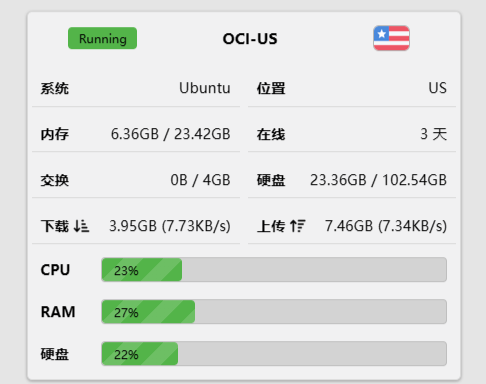Click the 系统 row label
The height and width of the screenshot is (384, 486).
[x=55, y=89]
